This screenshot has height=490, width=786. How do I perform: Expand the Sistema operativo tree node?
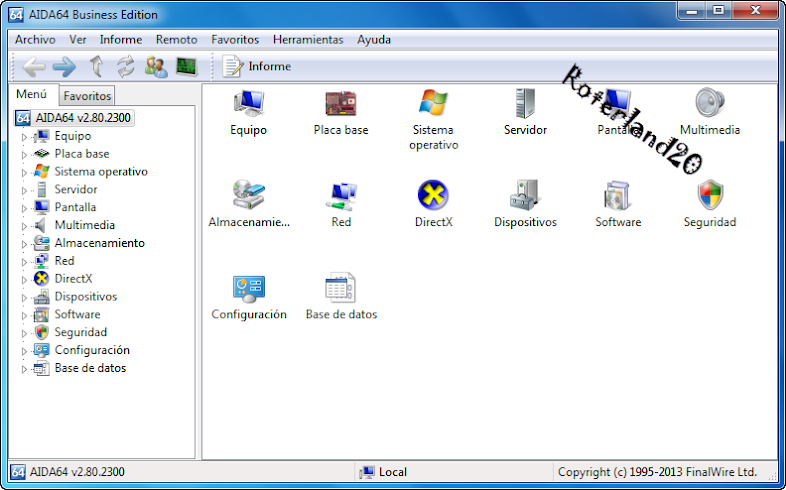(24, 172)
